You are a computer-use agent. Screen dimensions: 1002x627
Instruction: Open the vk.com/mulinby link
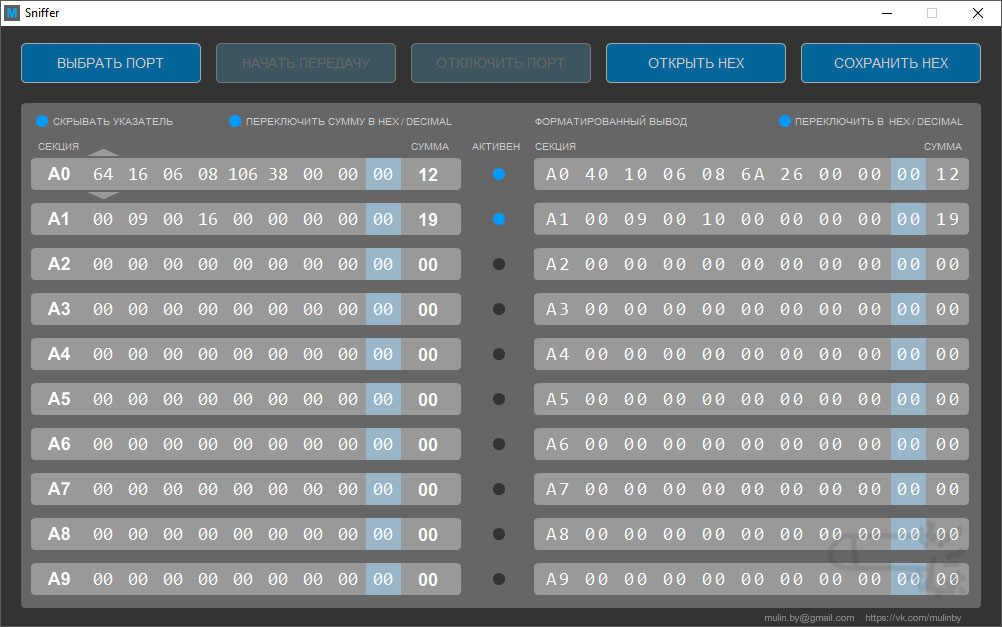click(x=913, y=617)
